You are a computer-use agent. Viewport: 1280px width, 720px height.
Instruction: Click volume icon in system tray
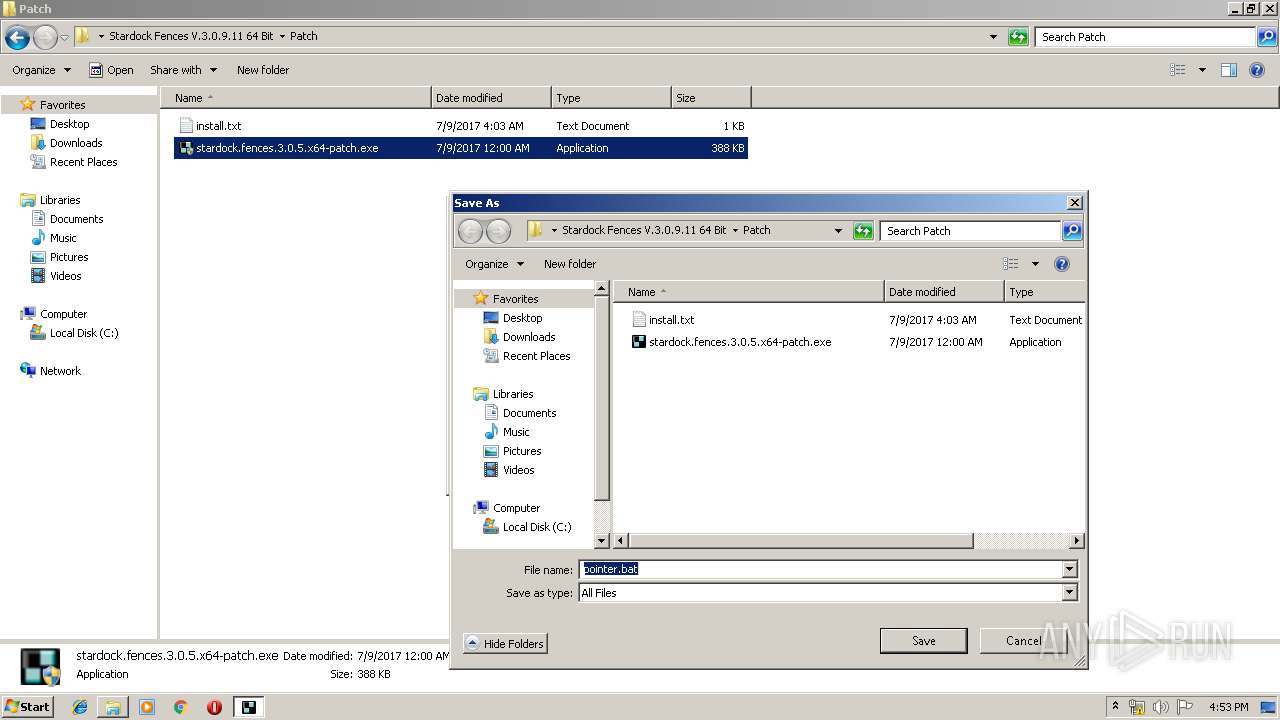point(1161,707)
